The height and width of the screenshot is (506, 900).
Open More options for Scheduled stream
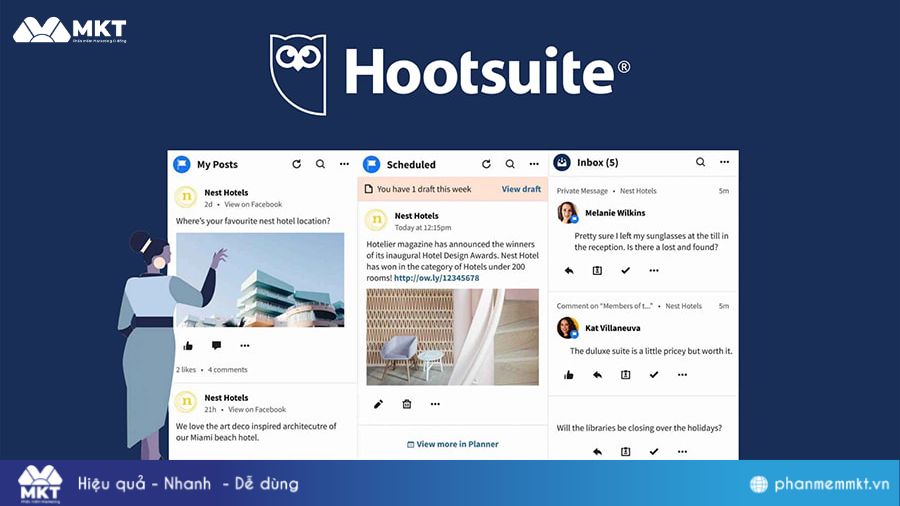point(534,164)
